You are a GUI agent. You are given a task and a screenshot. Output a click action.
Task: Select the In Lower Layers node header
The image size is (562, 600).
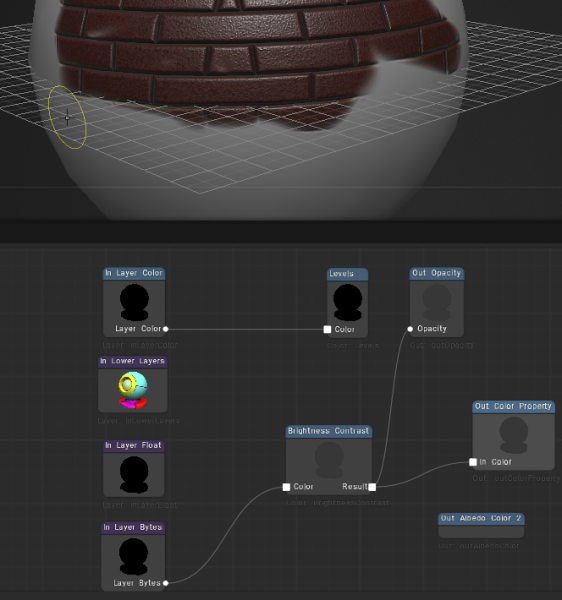pyautogui.click(x=132, y=362)
